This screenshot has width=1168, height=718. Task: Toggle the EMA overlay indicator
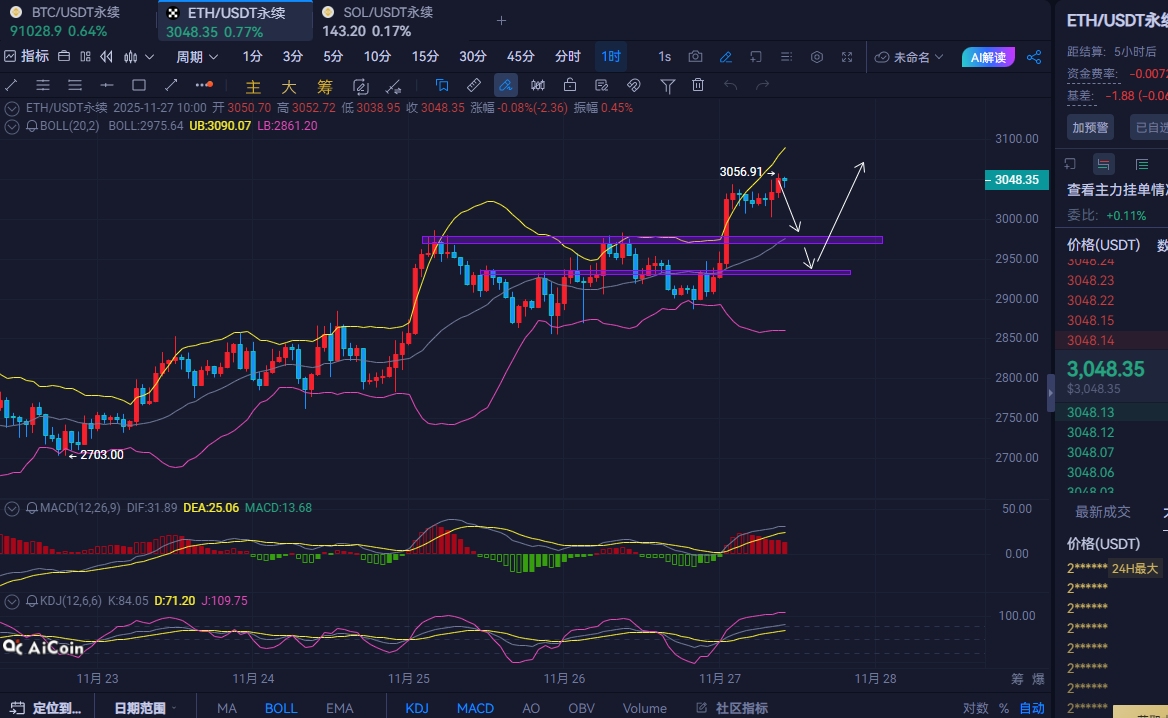(x=339, y=708)
